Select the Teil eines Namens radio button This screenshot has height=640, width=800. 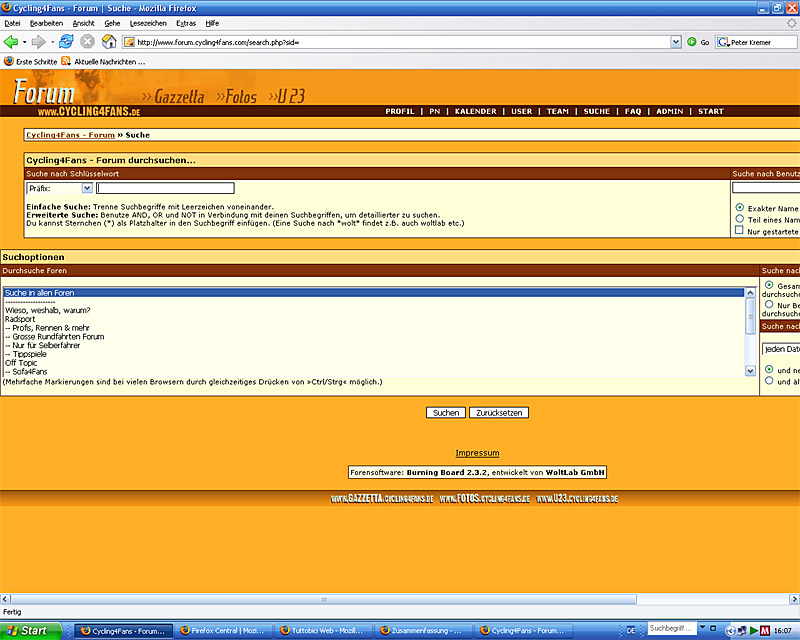(x=739, y=219)
